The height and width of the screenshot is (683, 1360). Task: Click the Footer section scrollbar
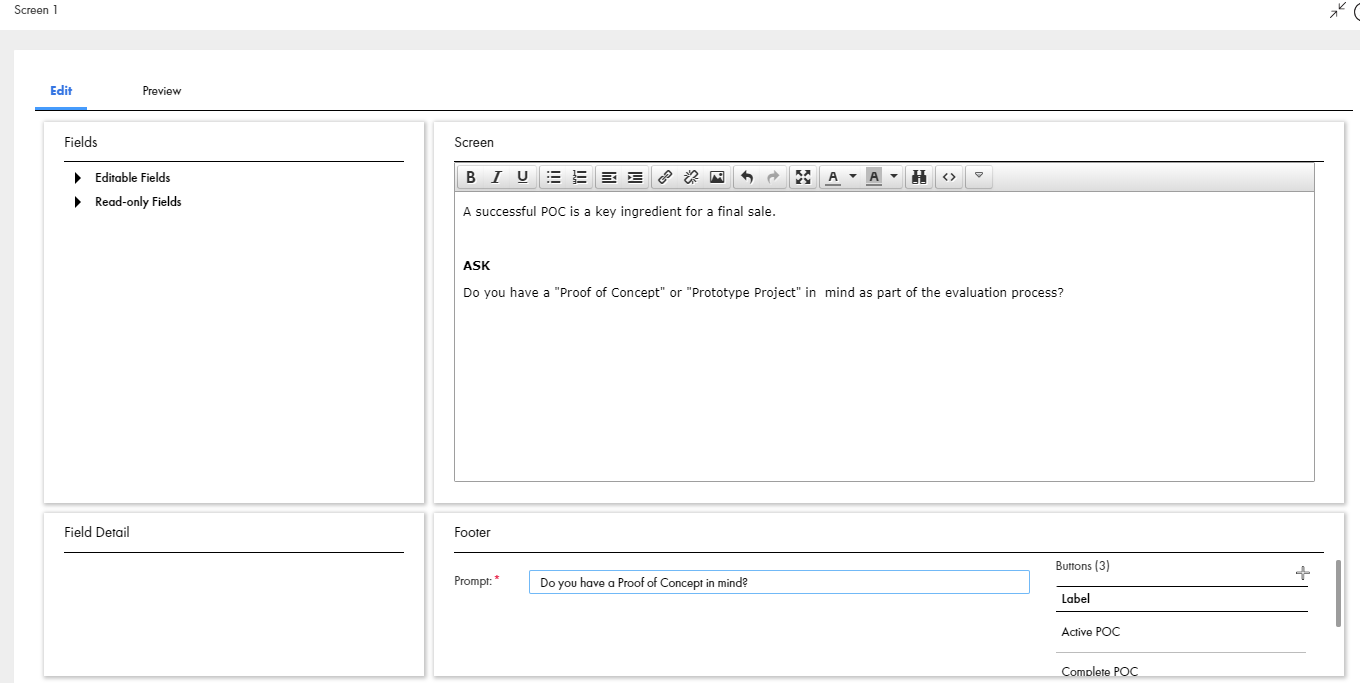1338,594
